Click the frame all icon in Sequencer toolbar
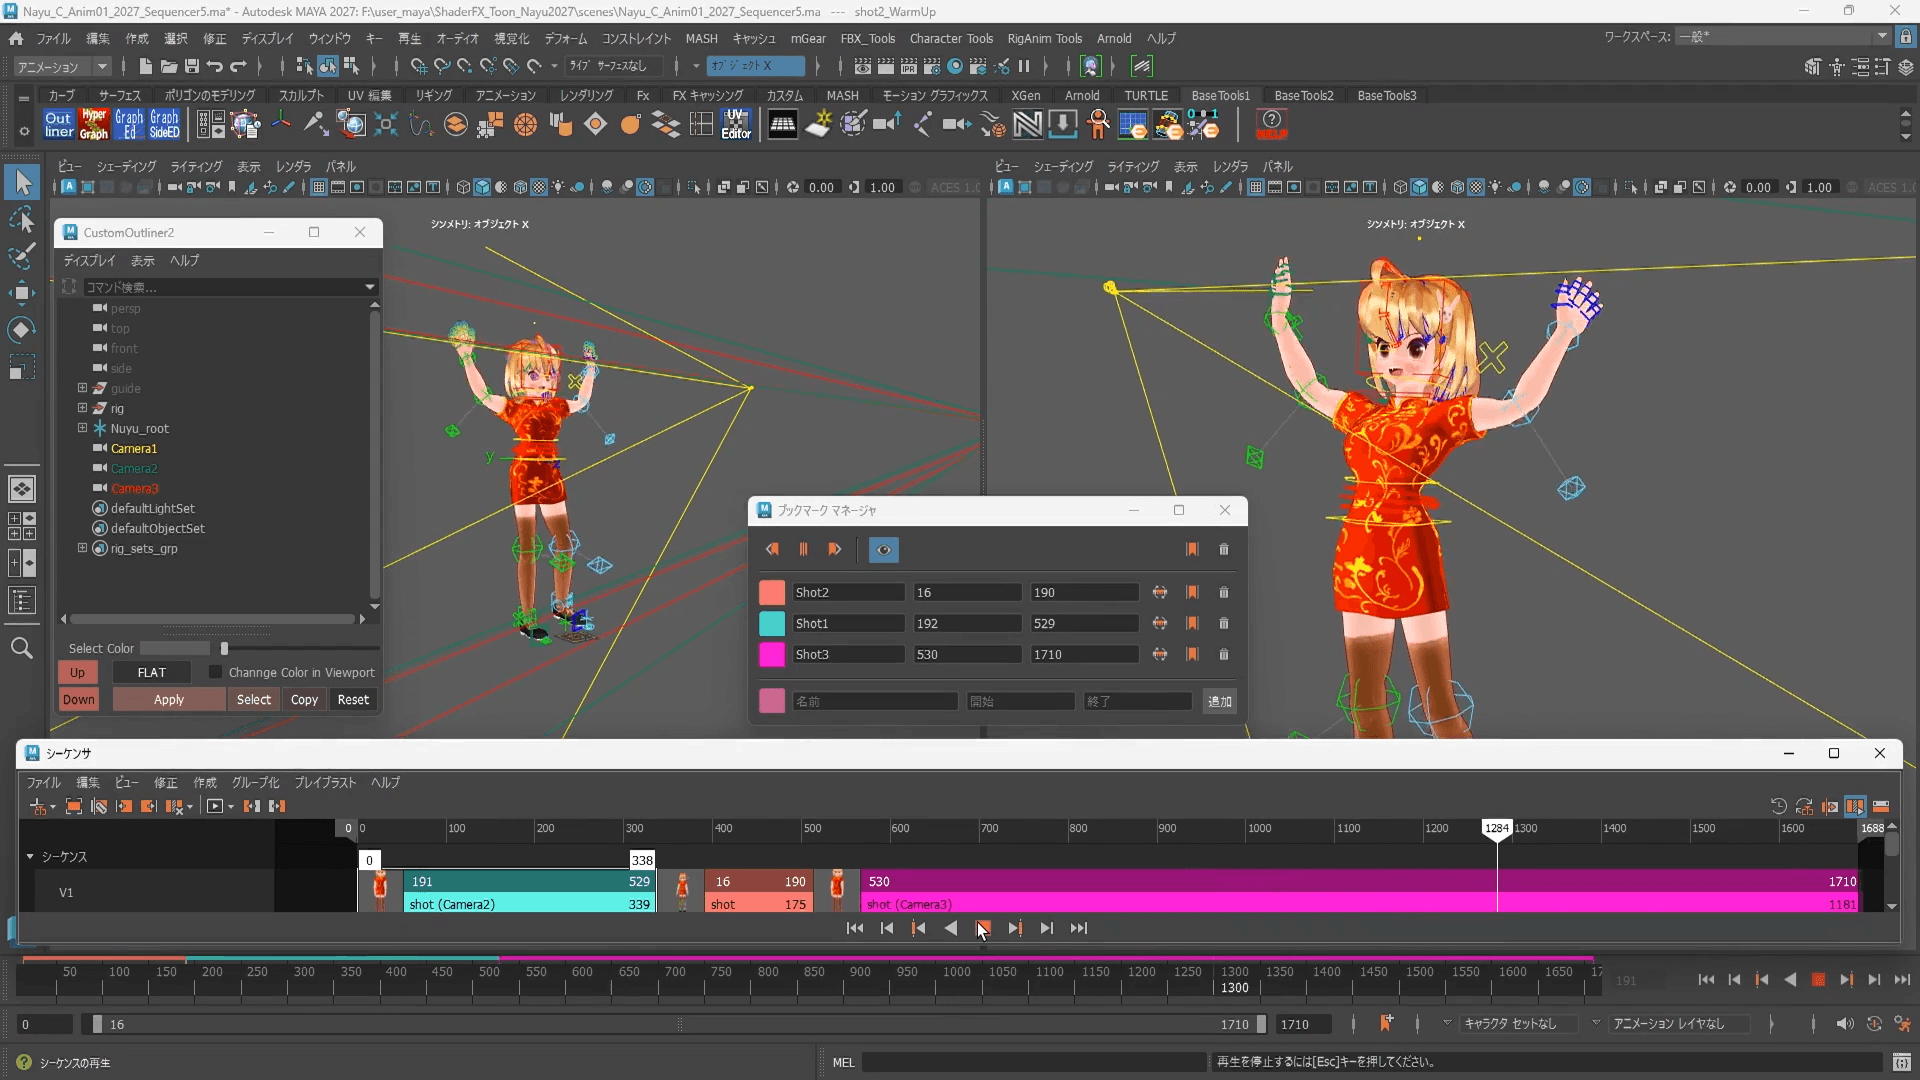Viewport: 1920px width, 1080px height. (74, 806)
